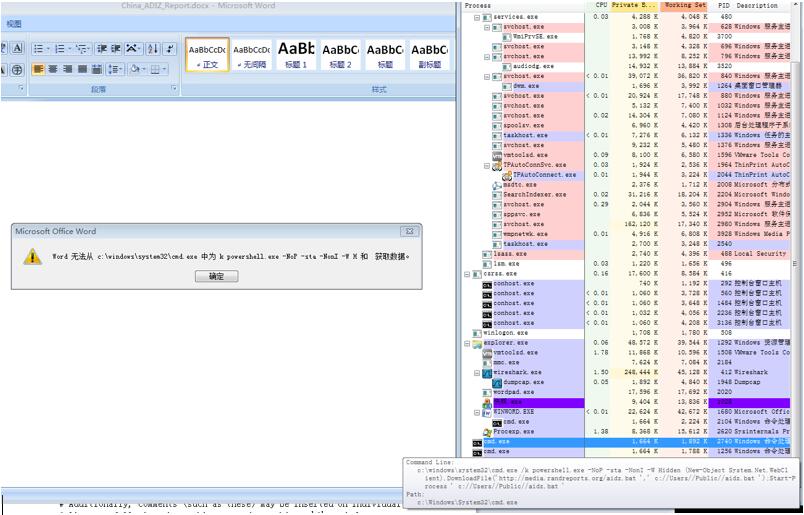The height and width of the screenshot is (515, 804).
Task: Open the Numbering dropdown arrow
Action: tap(69, 49)
